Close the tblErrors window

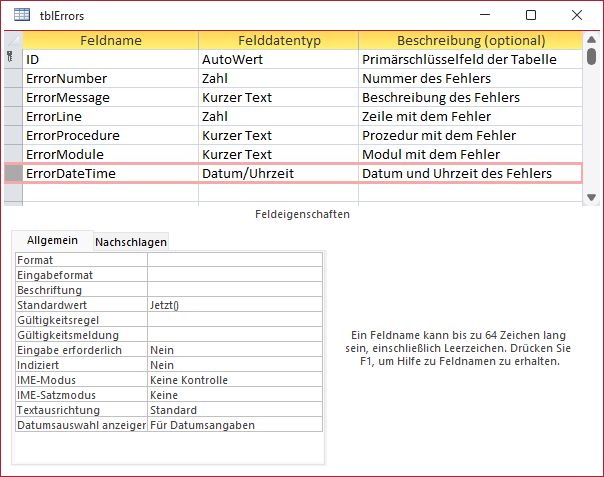coord(577,15)
